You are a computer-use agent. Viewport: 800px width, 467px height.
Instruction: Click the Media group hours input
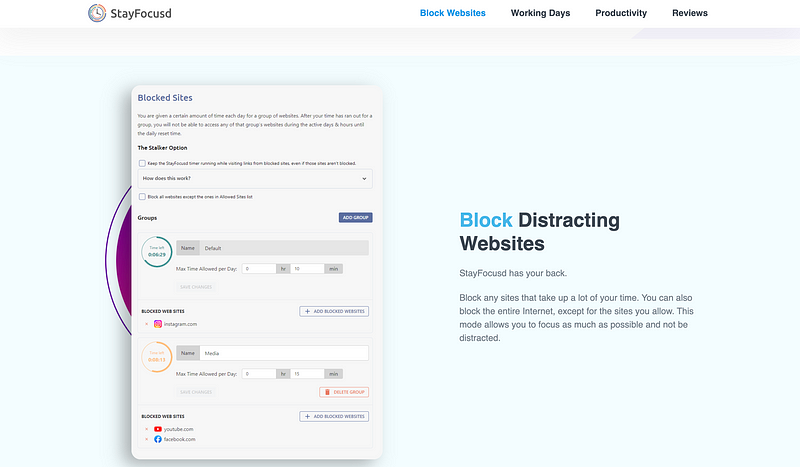pyautogui.click(x=259, y=374)
